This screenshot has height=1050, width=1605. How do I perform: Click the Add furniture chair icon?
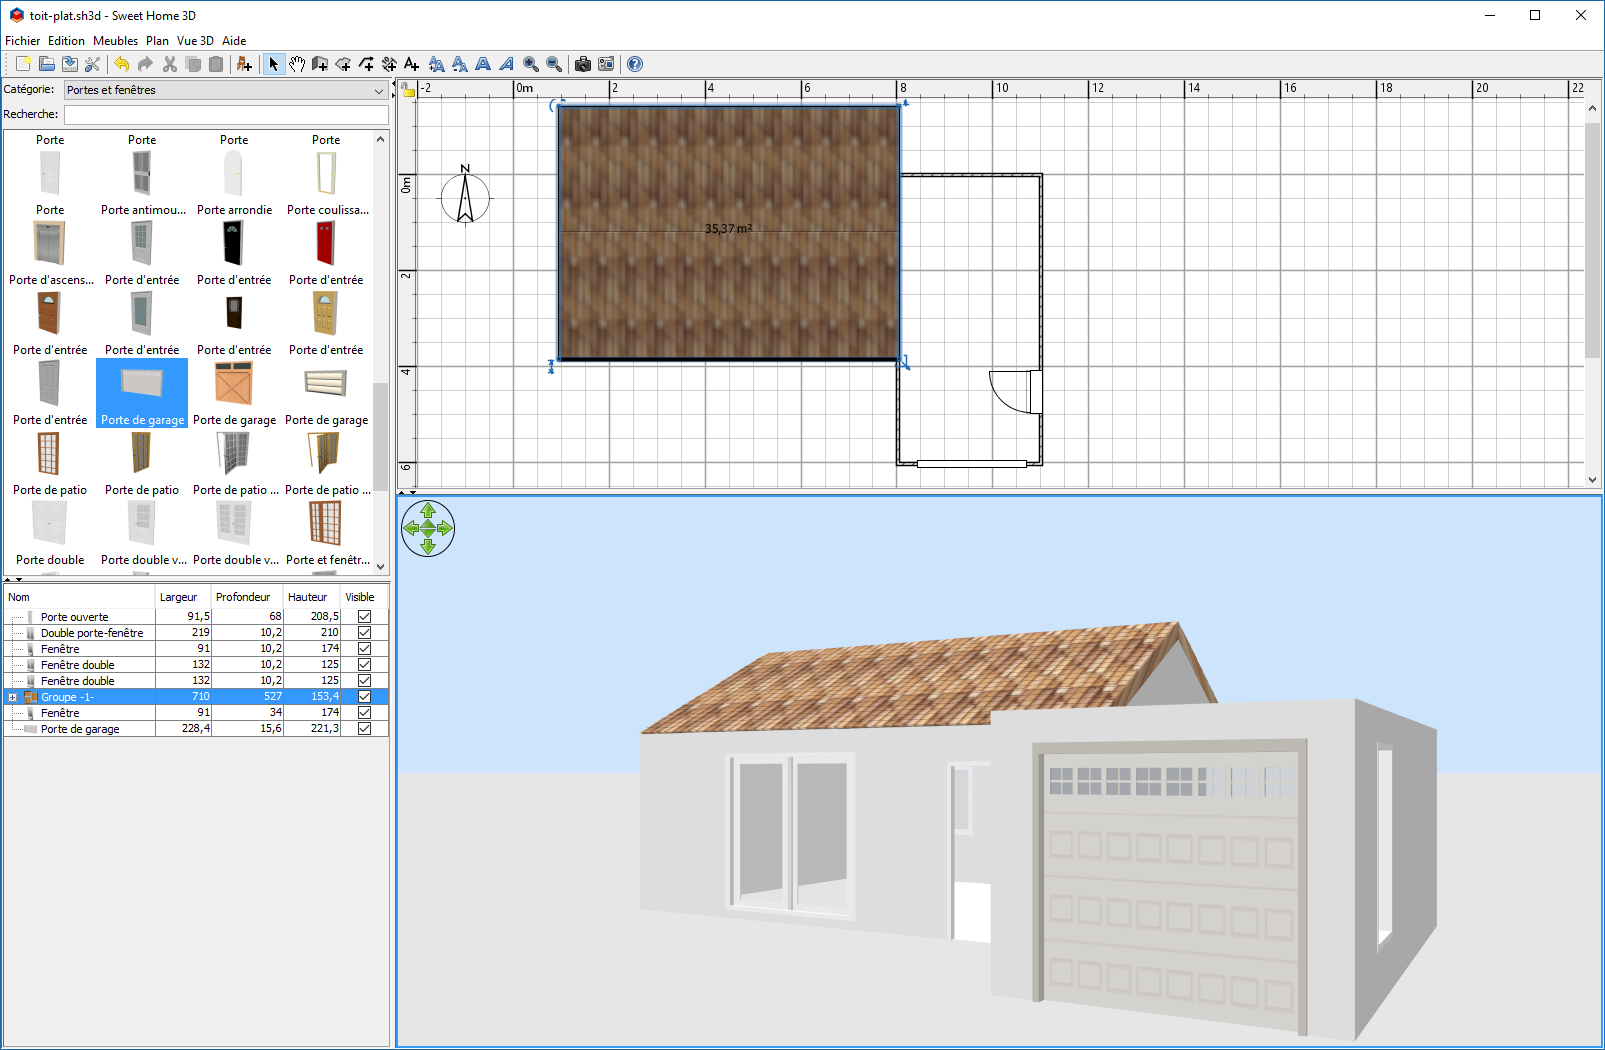click(244, 64)
